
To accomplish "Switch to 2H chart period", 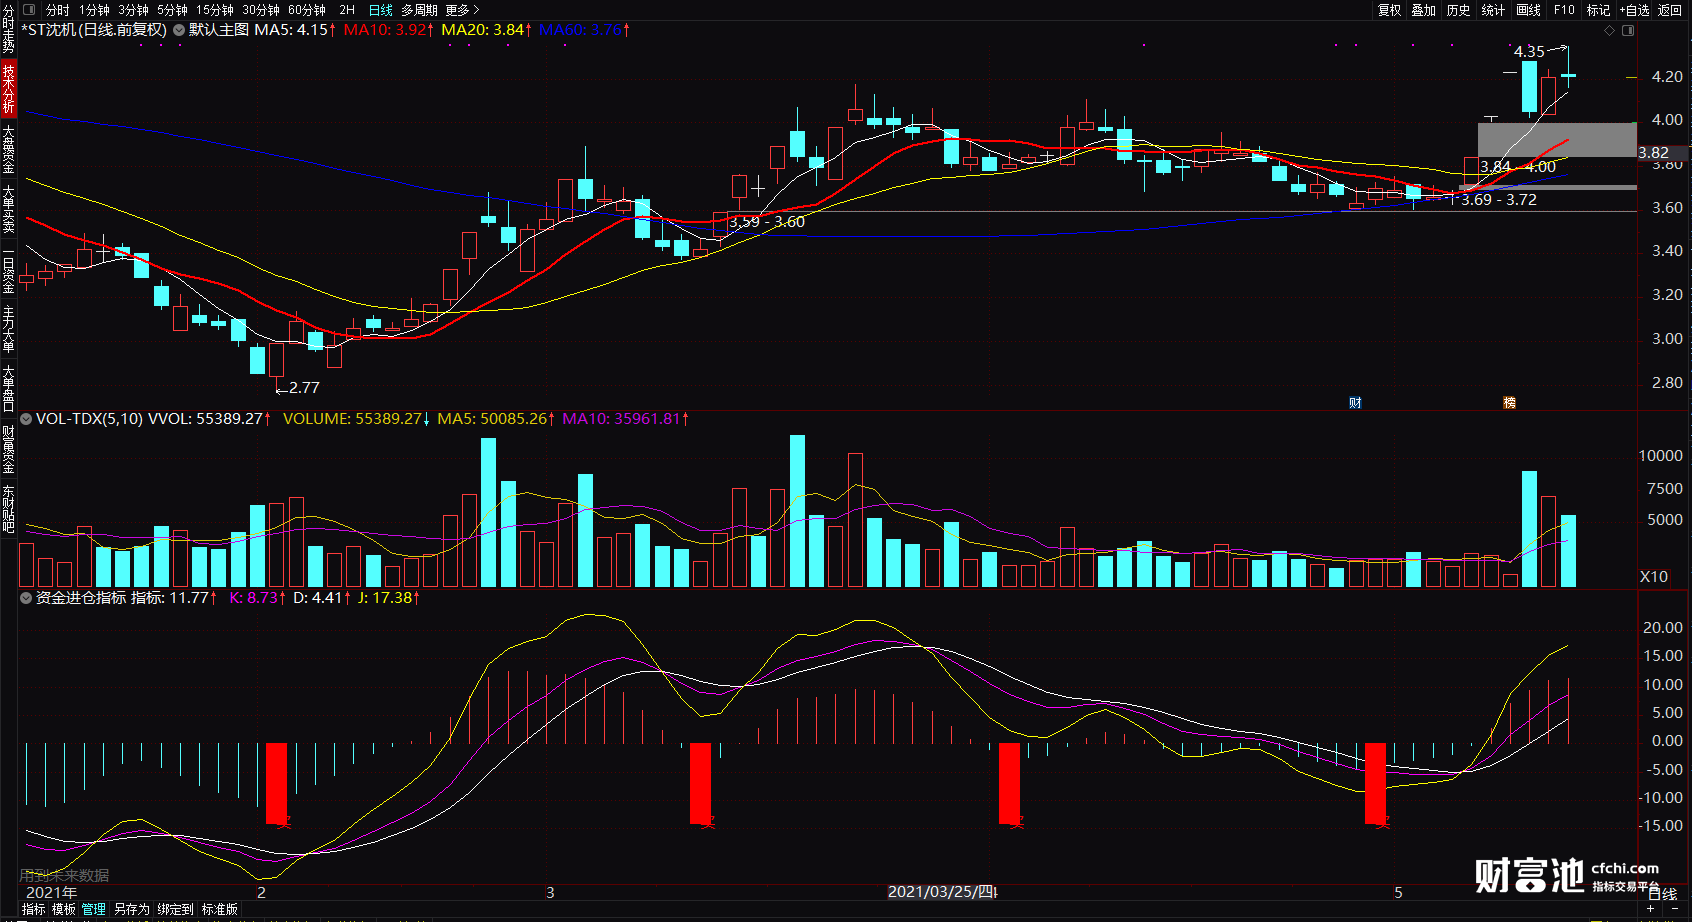I will click(347, 10).
